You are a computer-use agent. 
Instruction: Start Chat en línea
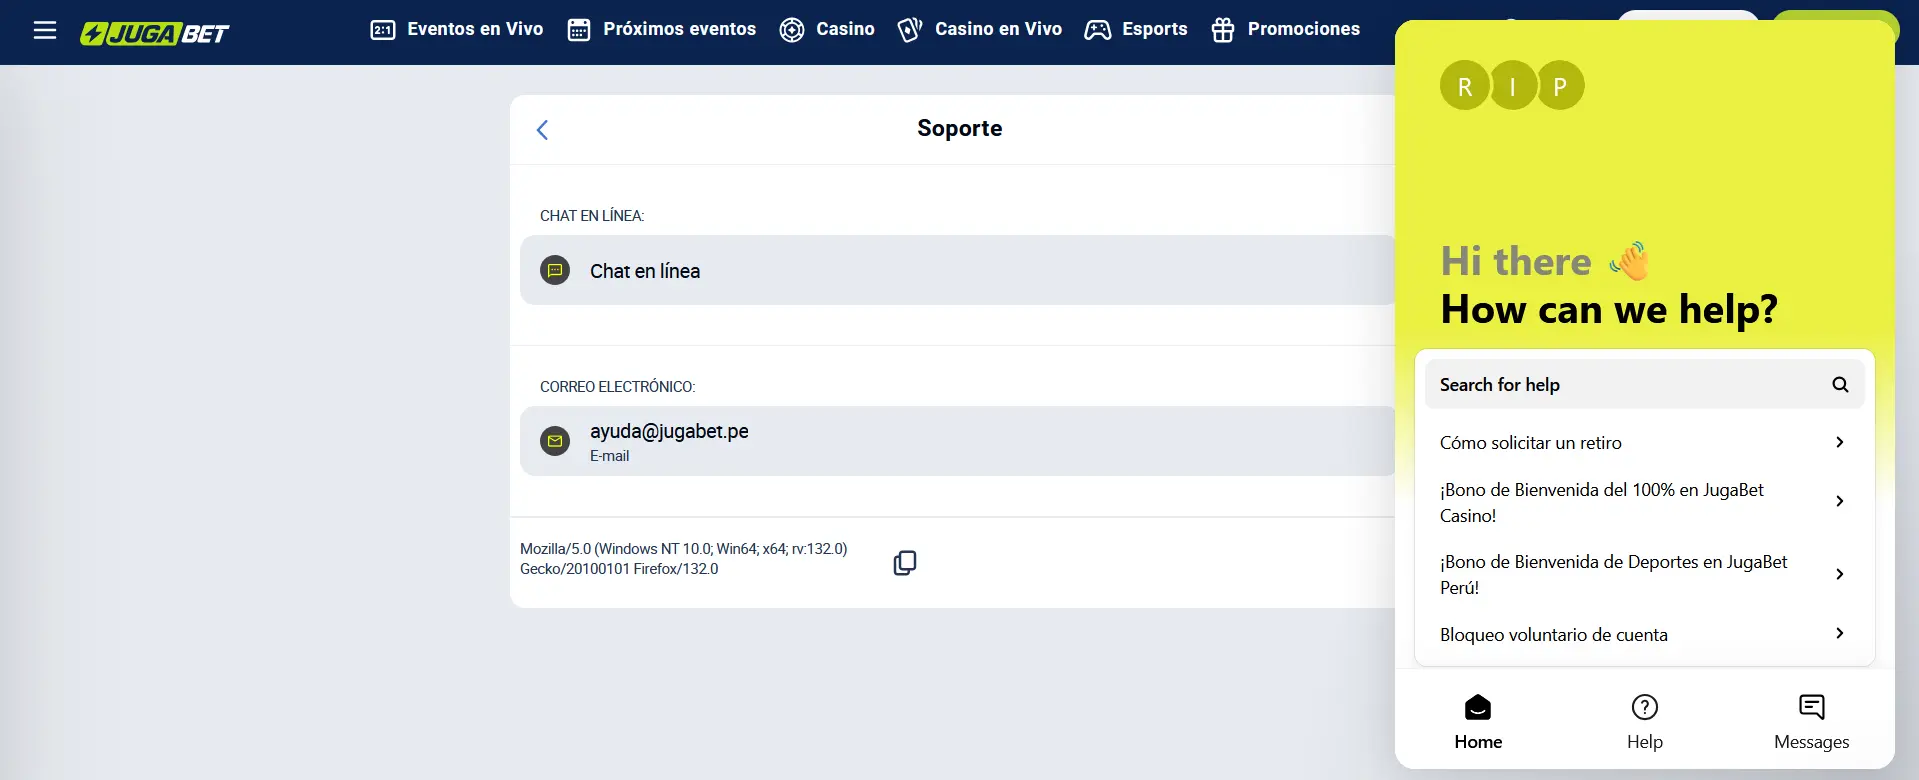pos(958,270)
